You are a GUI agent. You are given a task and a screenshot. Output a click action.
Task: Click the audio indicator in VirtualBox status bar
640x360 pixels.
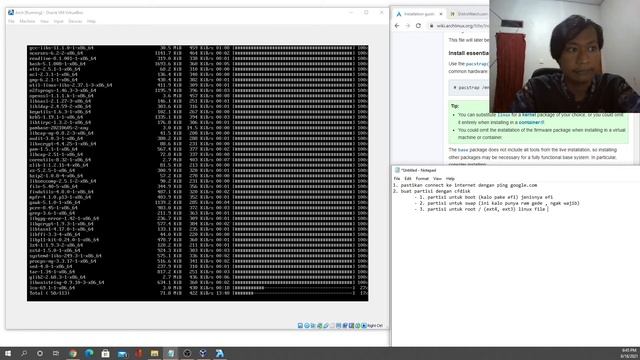point(313,326)
